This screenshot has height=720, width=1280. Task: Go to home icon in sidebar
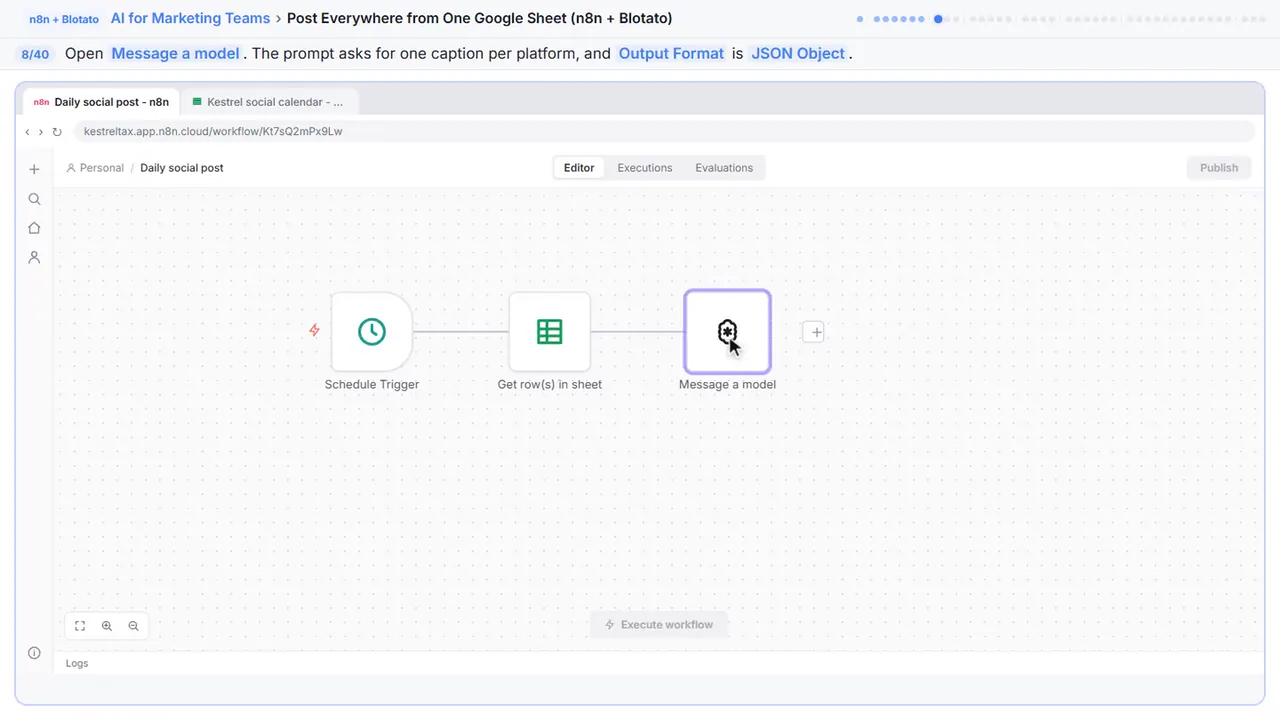[34, 228]
